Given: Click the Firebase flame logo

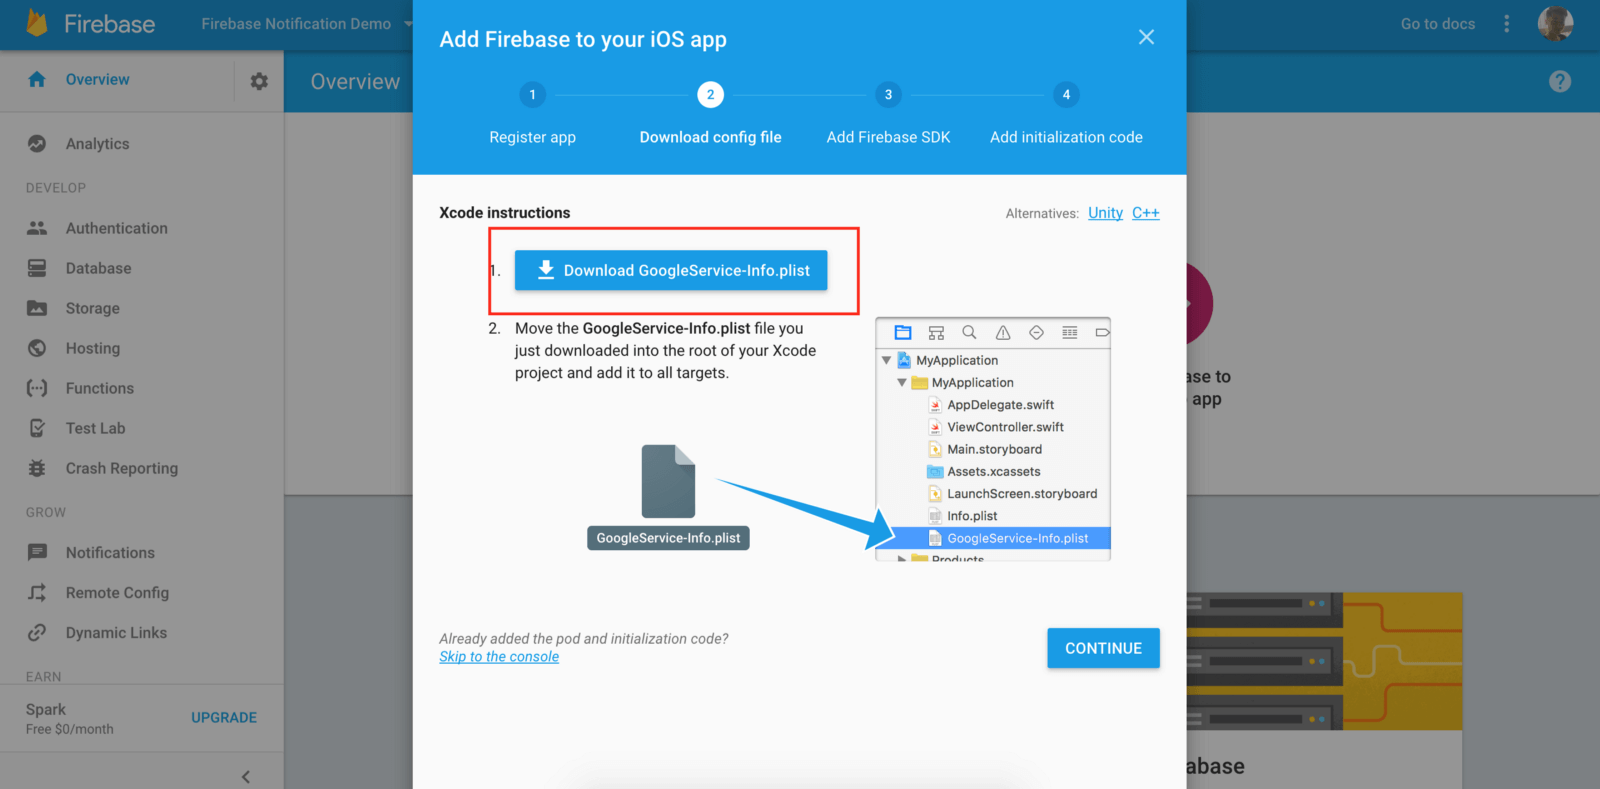Looking at the screenshot, I should tap(37, 23).
